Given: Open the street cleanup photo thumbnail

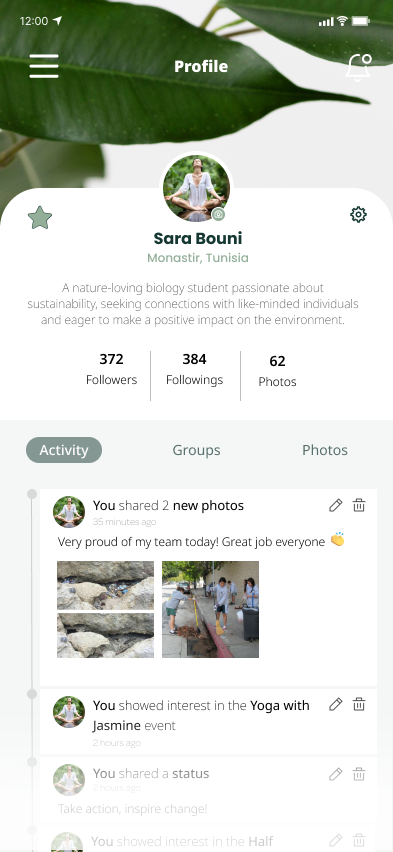Looking at the screenshot, I should (210, 609).
